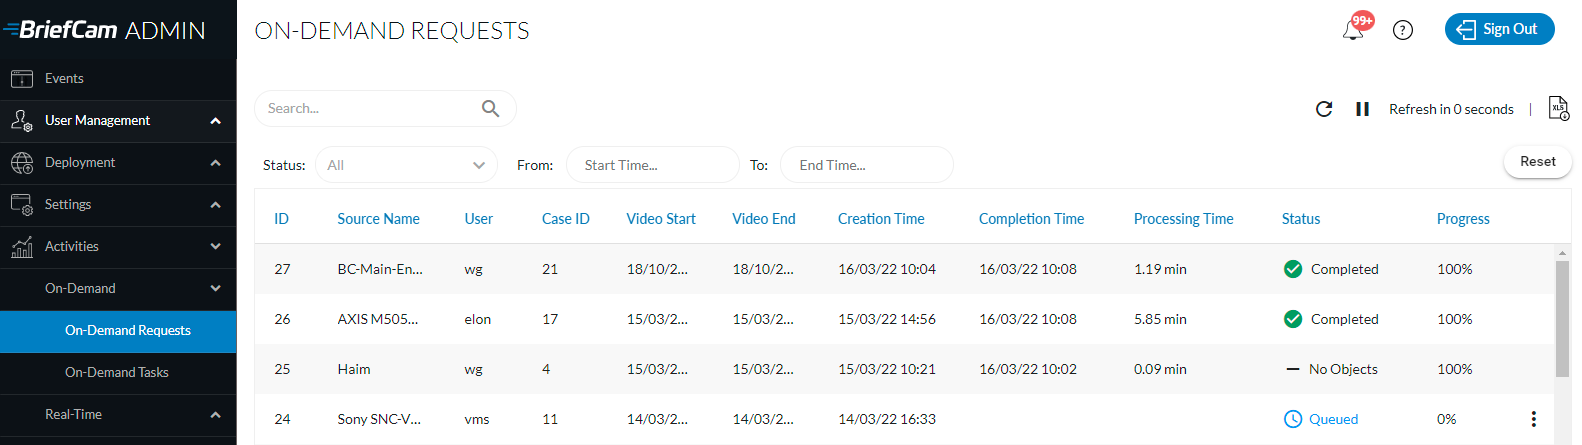Pause the auto-refresh timer
1582x445 pixels.
(1362, 109)
